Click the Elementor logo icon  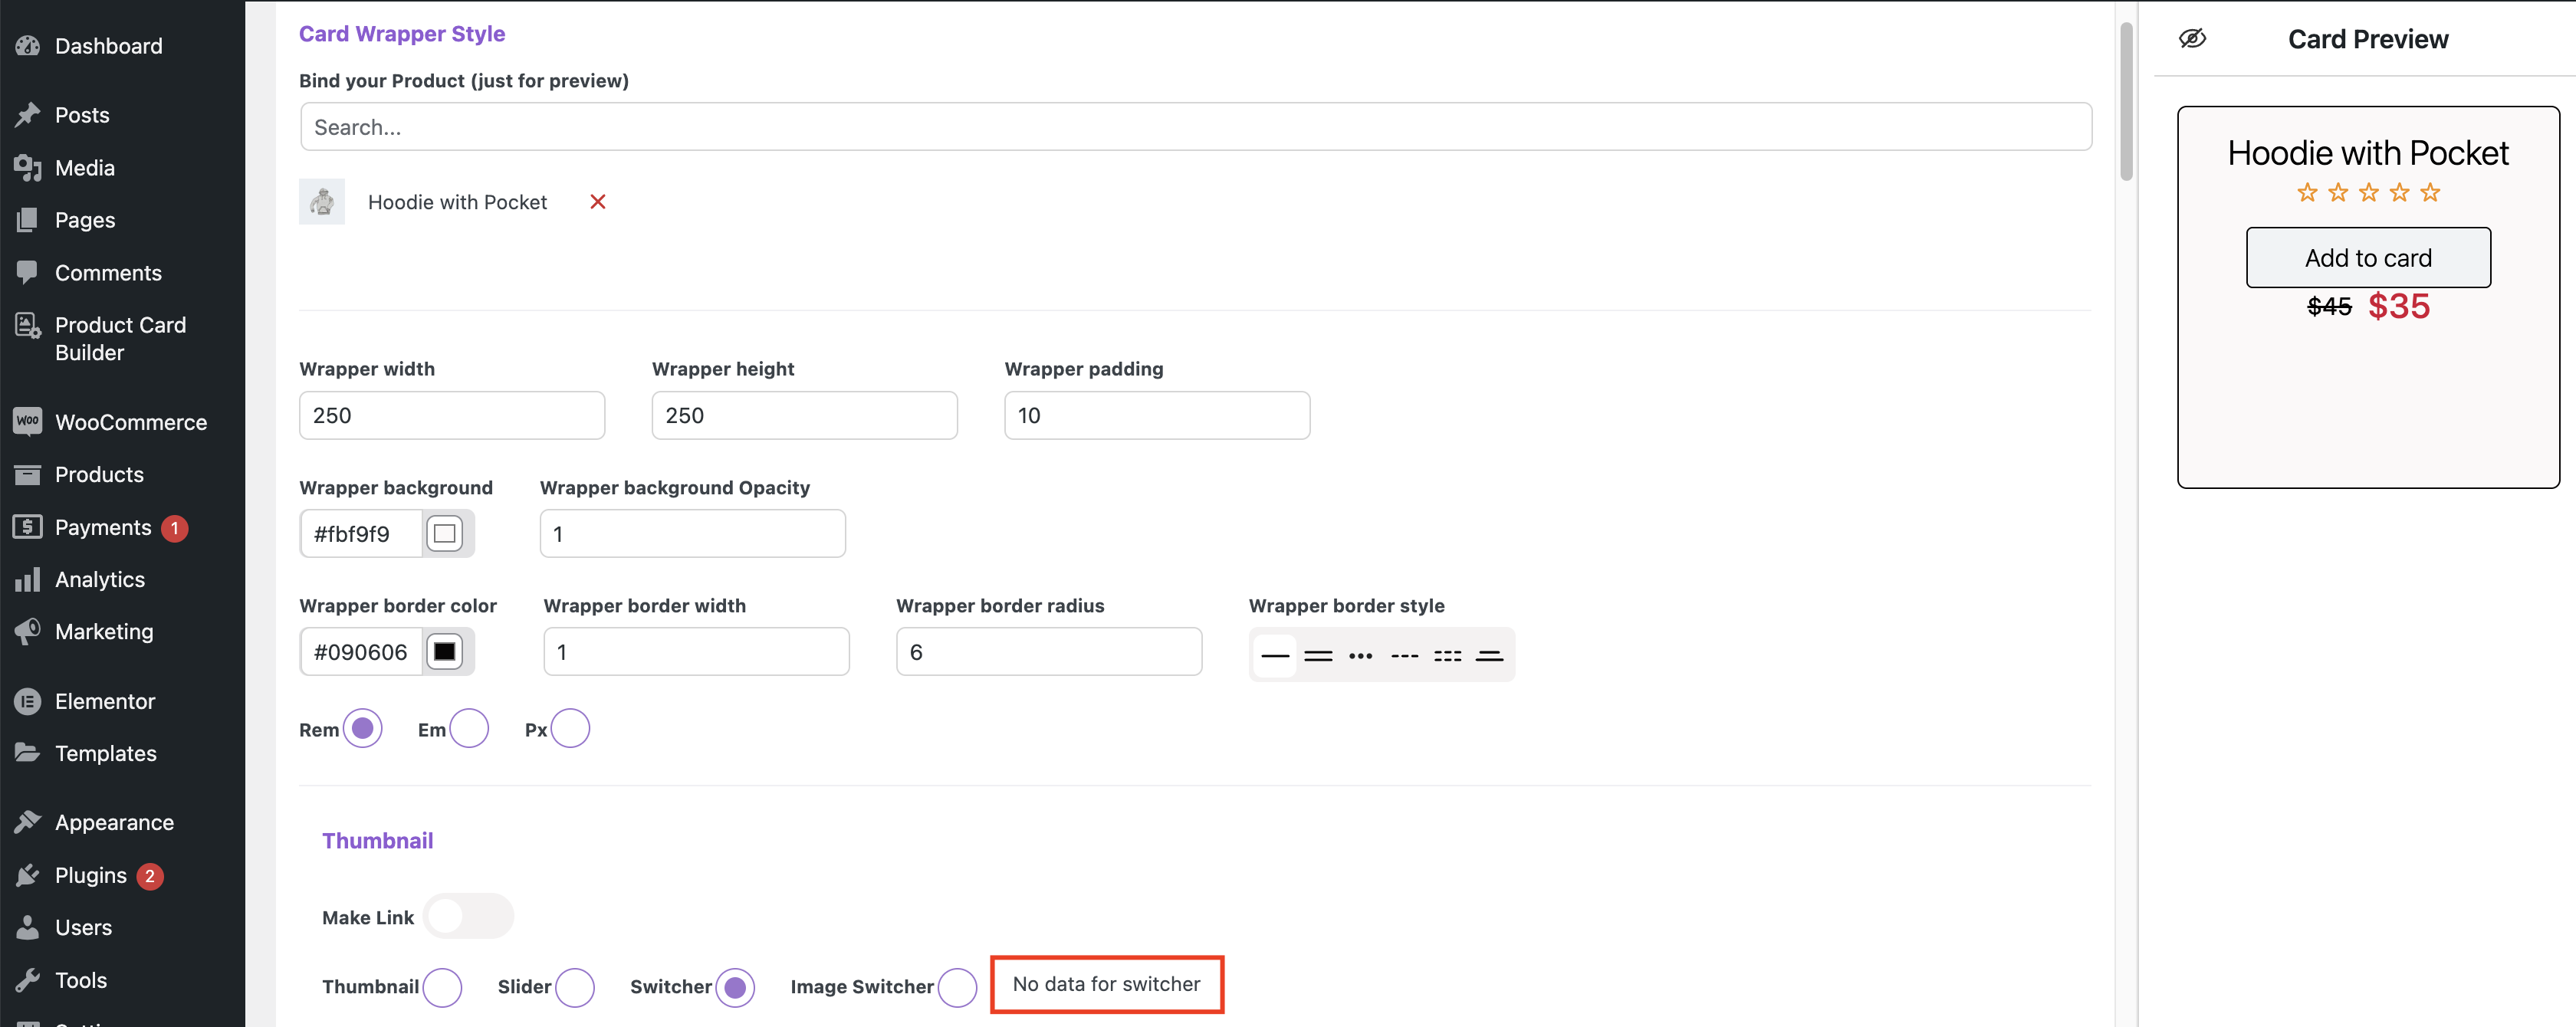[28, 701]
